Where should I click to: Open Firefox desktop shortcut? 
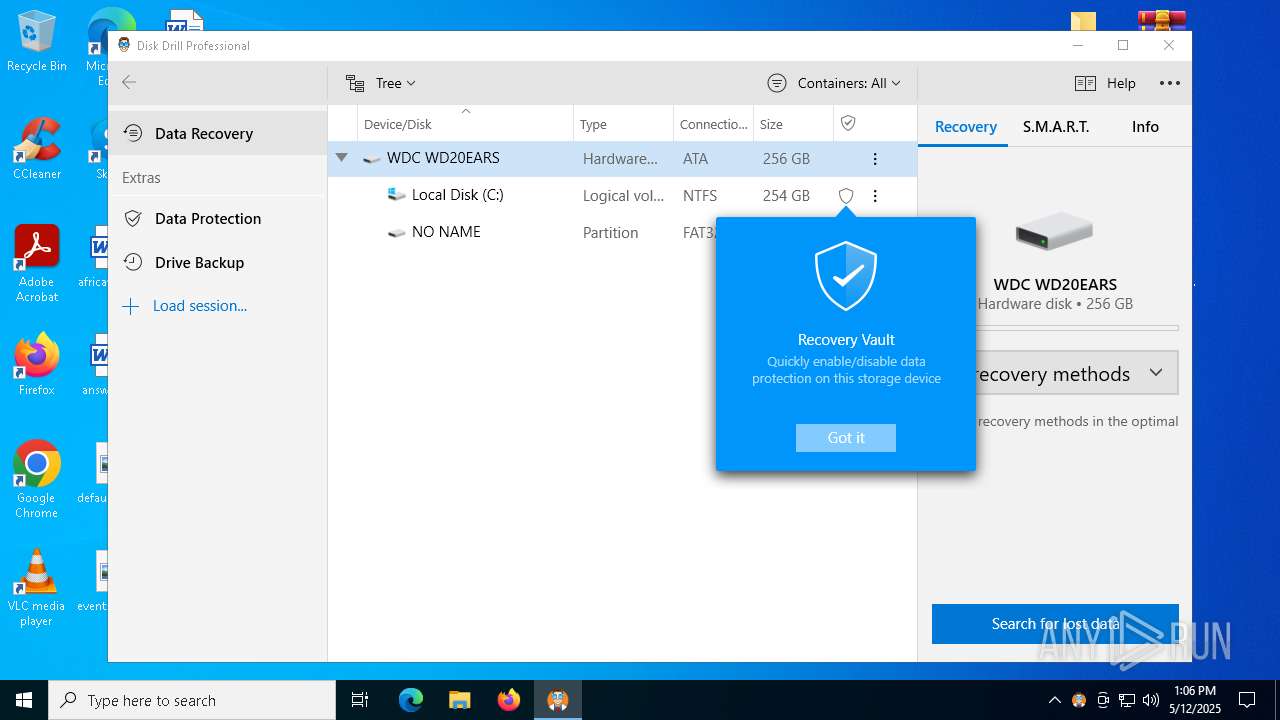point(37,364)
